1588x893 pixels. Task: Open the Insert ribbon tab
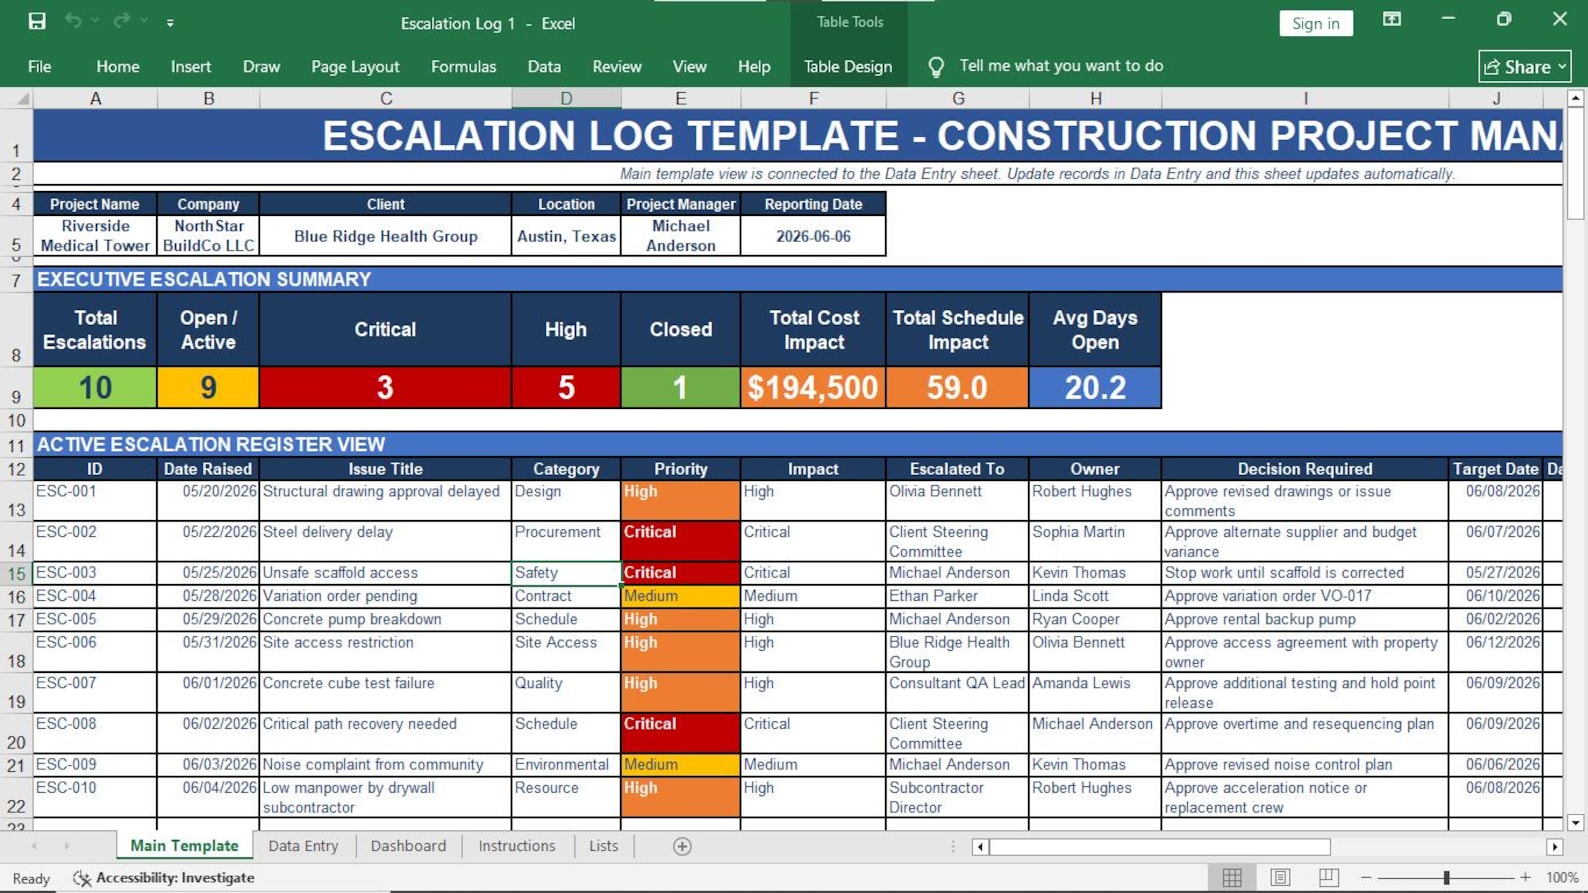[x=191, y=66]
